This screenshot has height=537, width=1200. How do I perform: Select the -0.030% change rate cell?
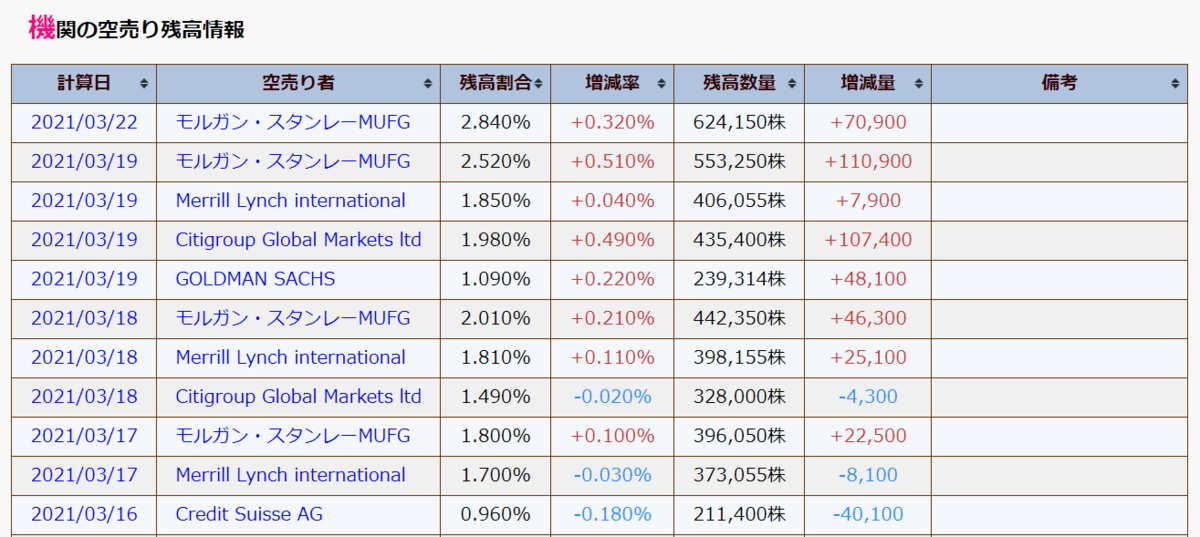(612, 475)
